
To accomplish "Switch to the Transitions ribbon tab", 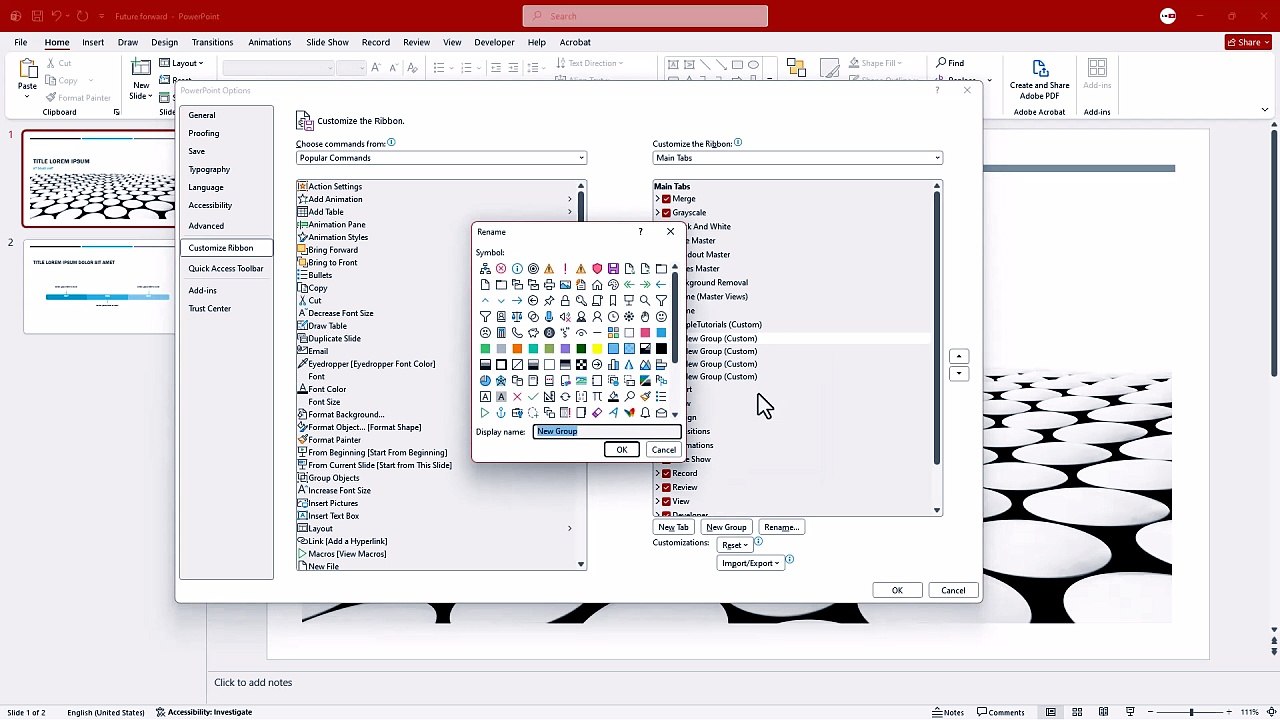I will point(212,42).
